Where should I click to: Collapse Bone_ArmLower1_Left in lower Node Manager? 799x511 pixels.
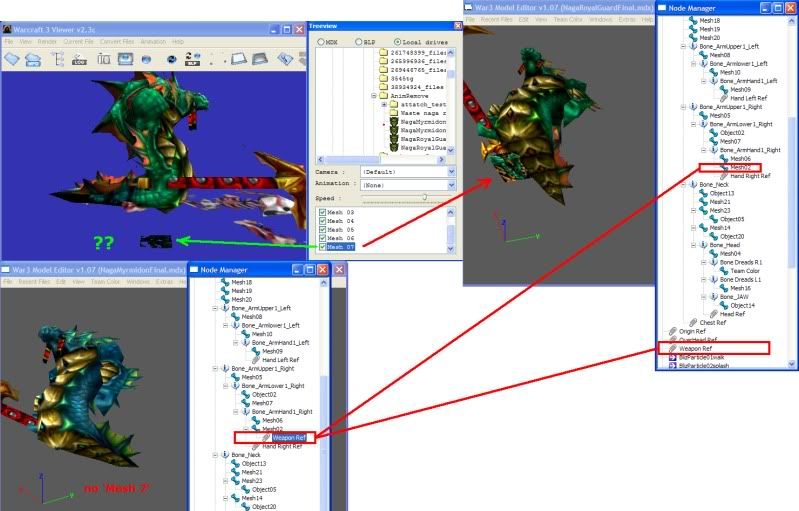226,326
